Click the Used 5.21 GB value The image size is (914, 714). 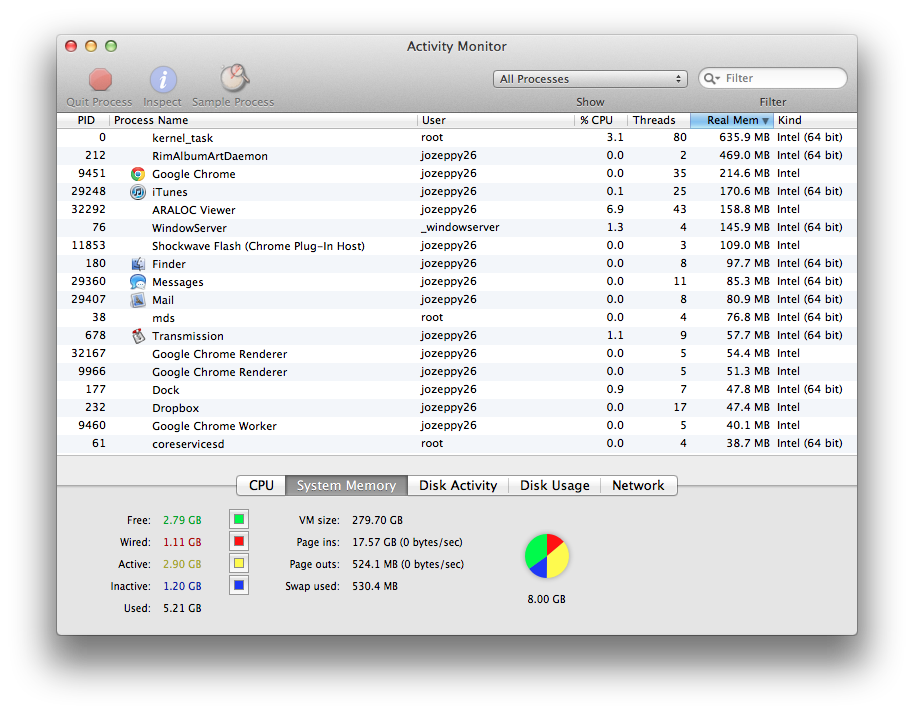click(182, 609)
